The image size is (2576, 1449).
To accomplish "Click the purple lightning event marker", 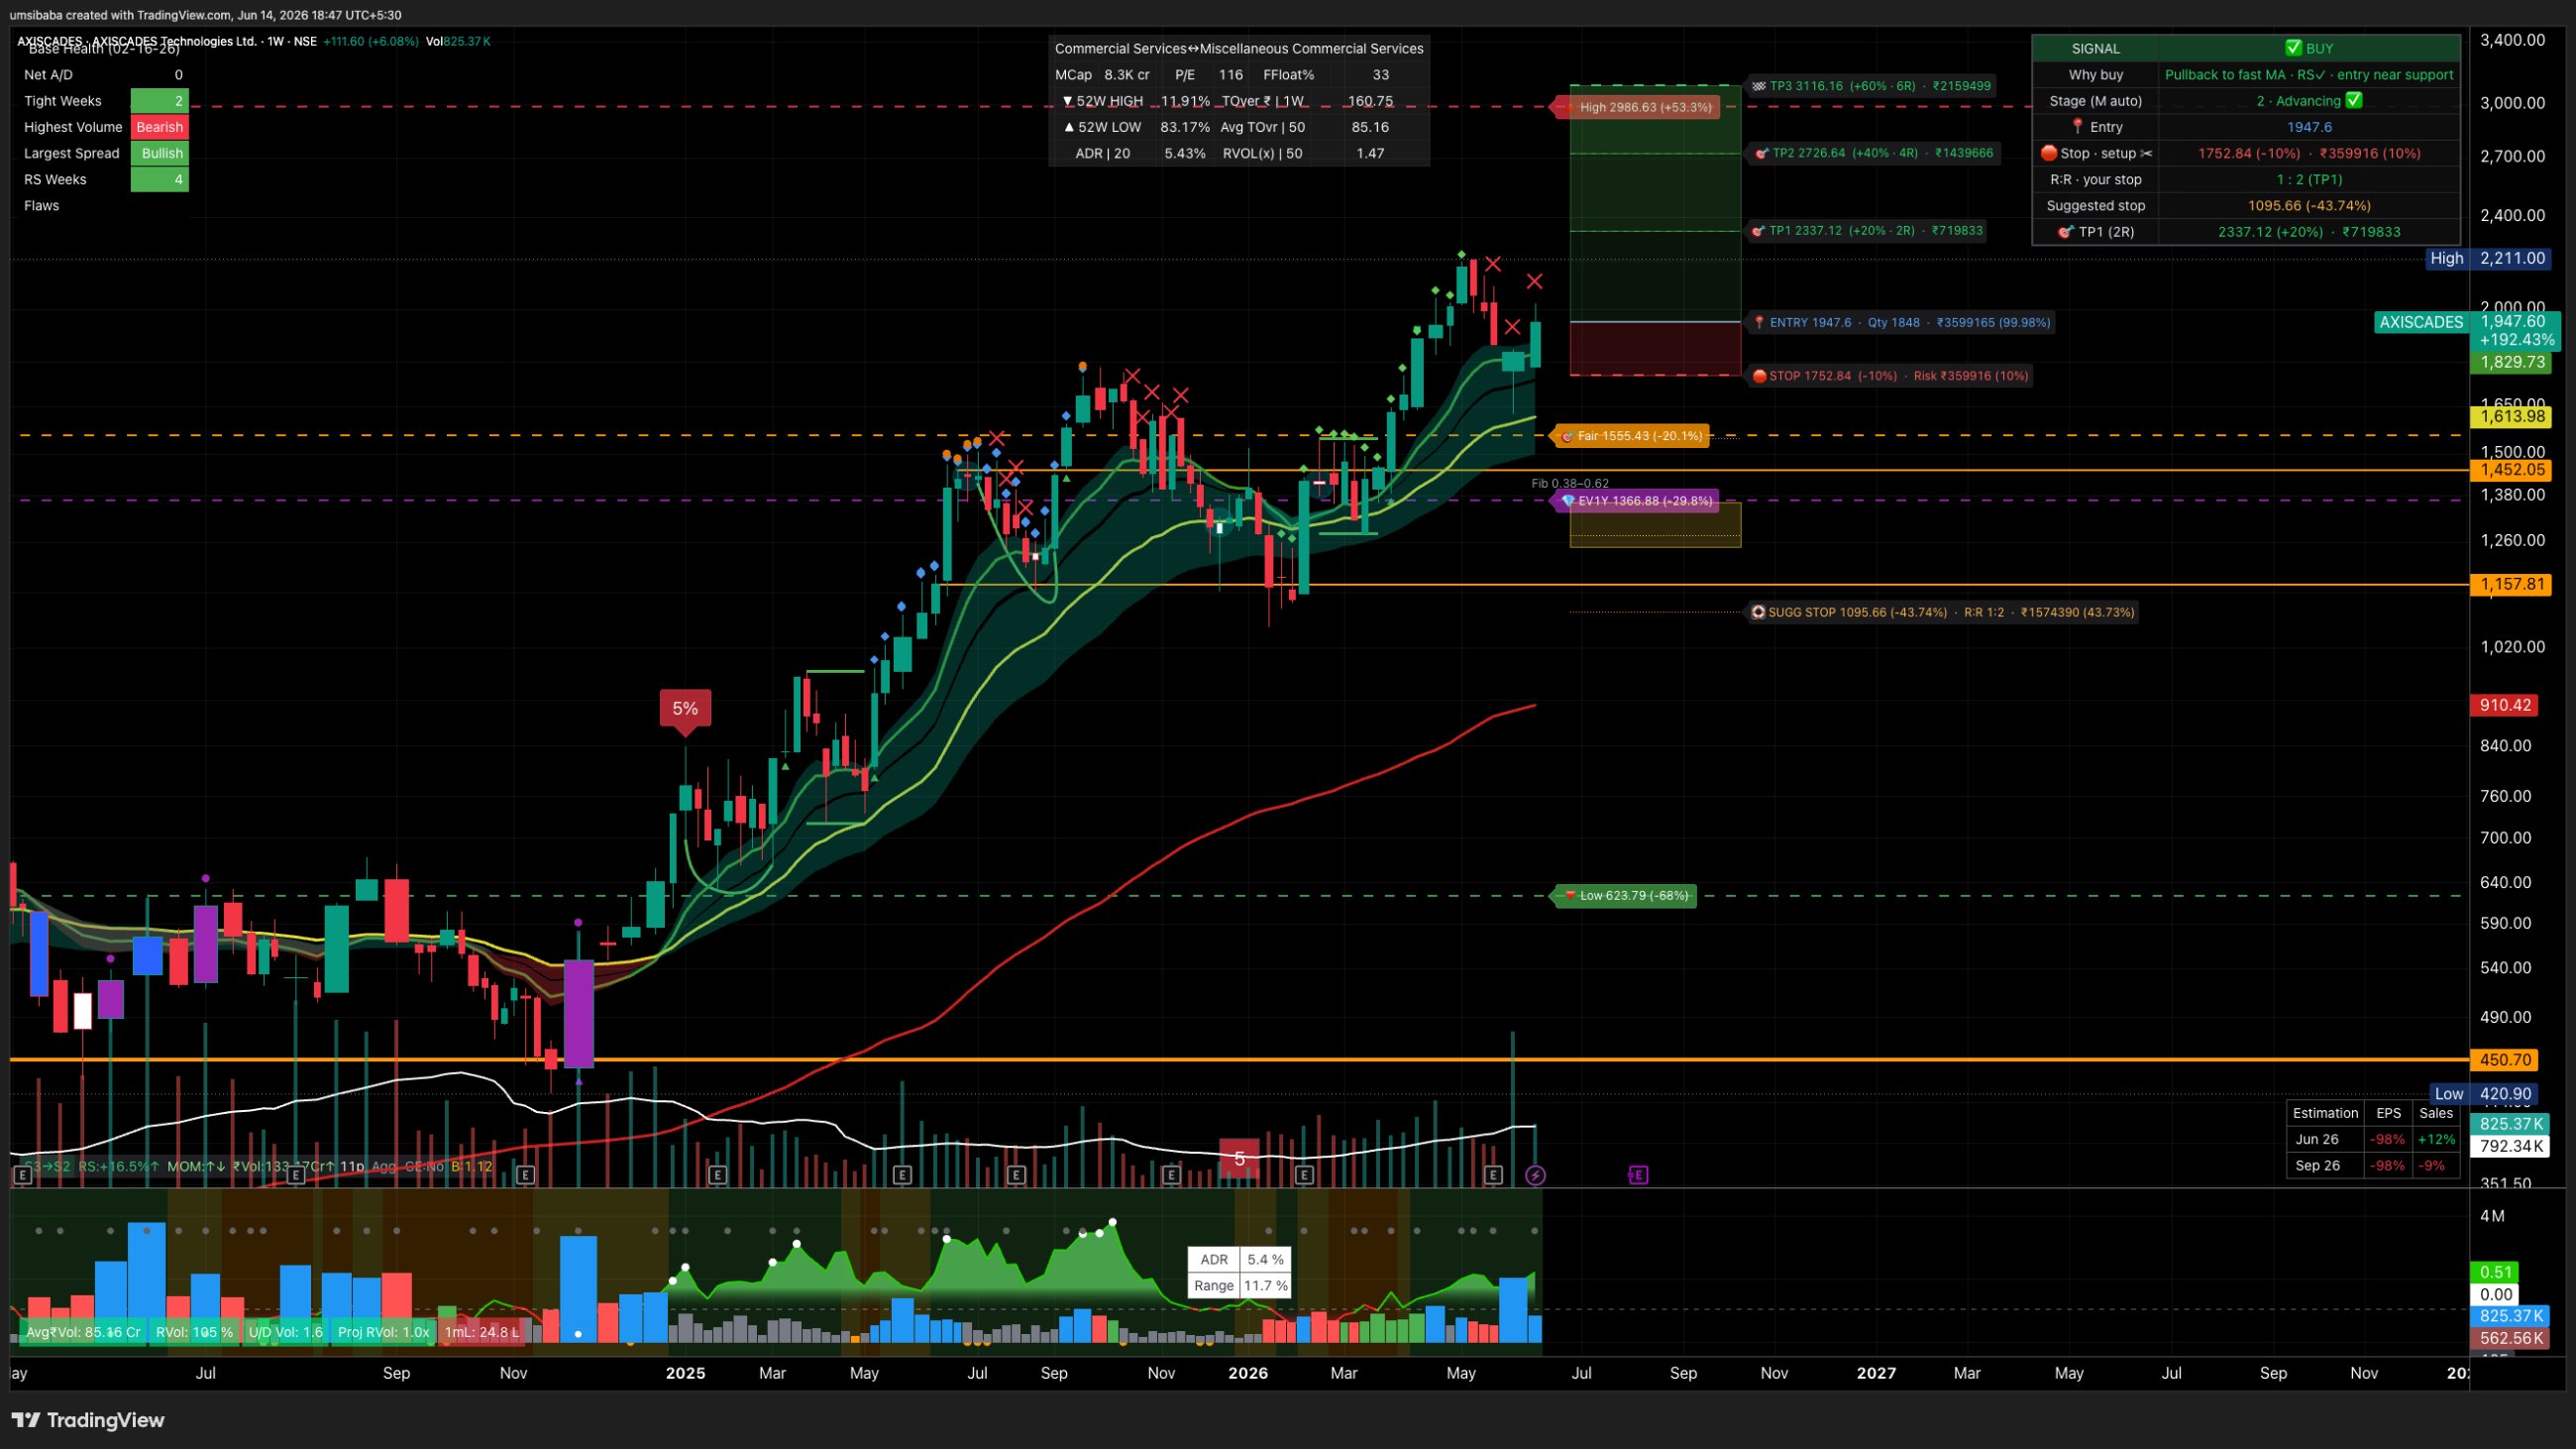I will click(1535, 1175).
